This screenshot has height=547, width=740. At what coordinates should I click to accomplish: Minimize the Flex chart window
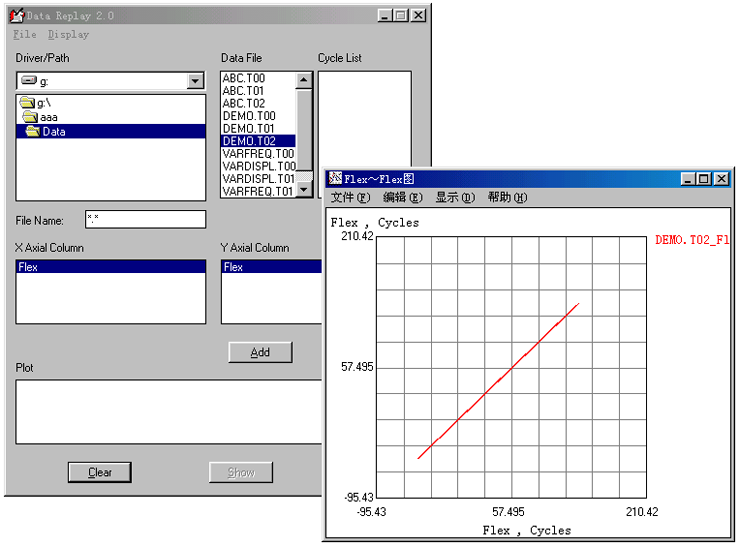(x=688, y=179)
